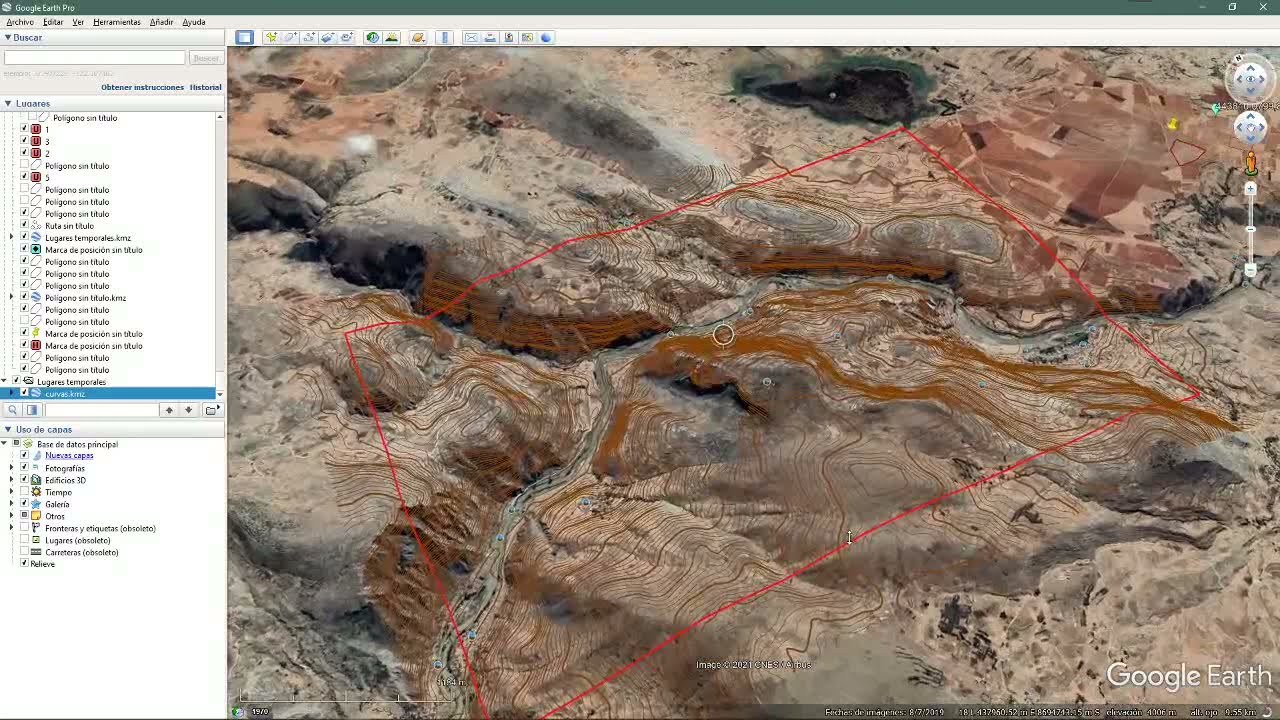Expand the Lugares temporales.kmz tree item
1280x720 pixels.
point(12,238)
